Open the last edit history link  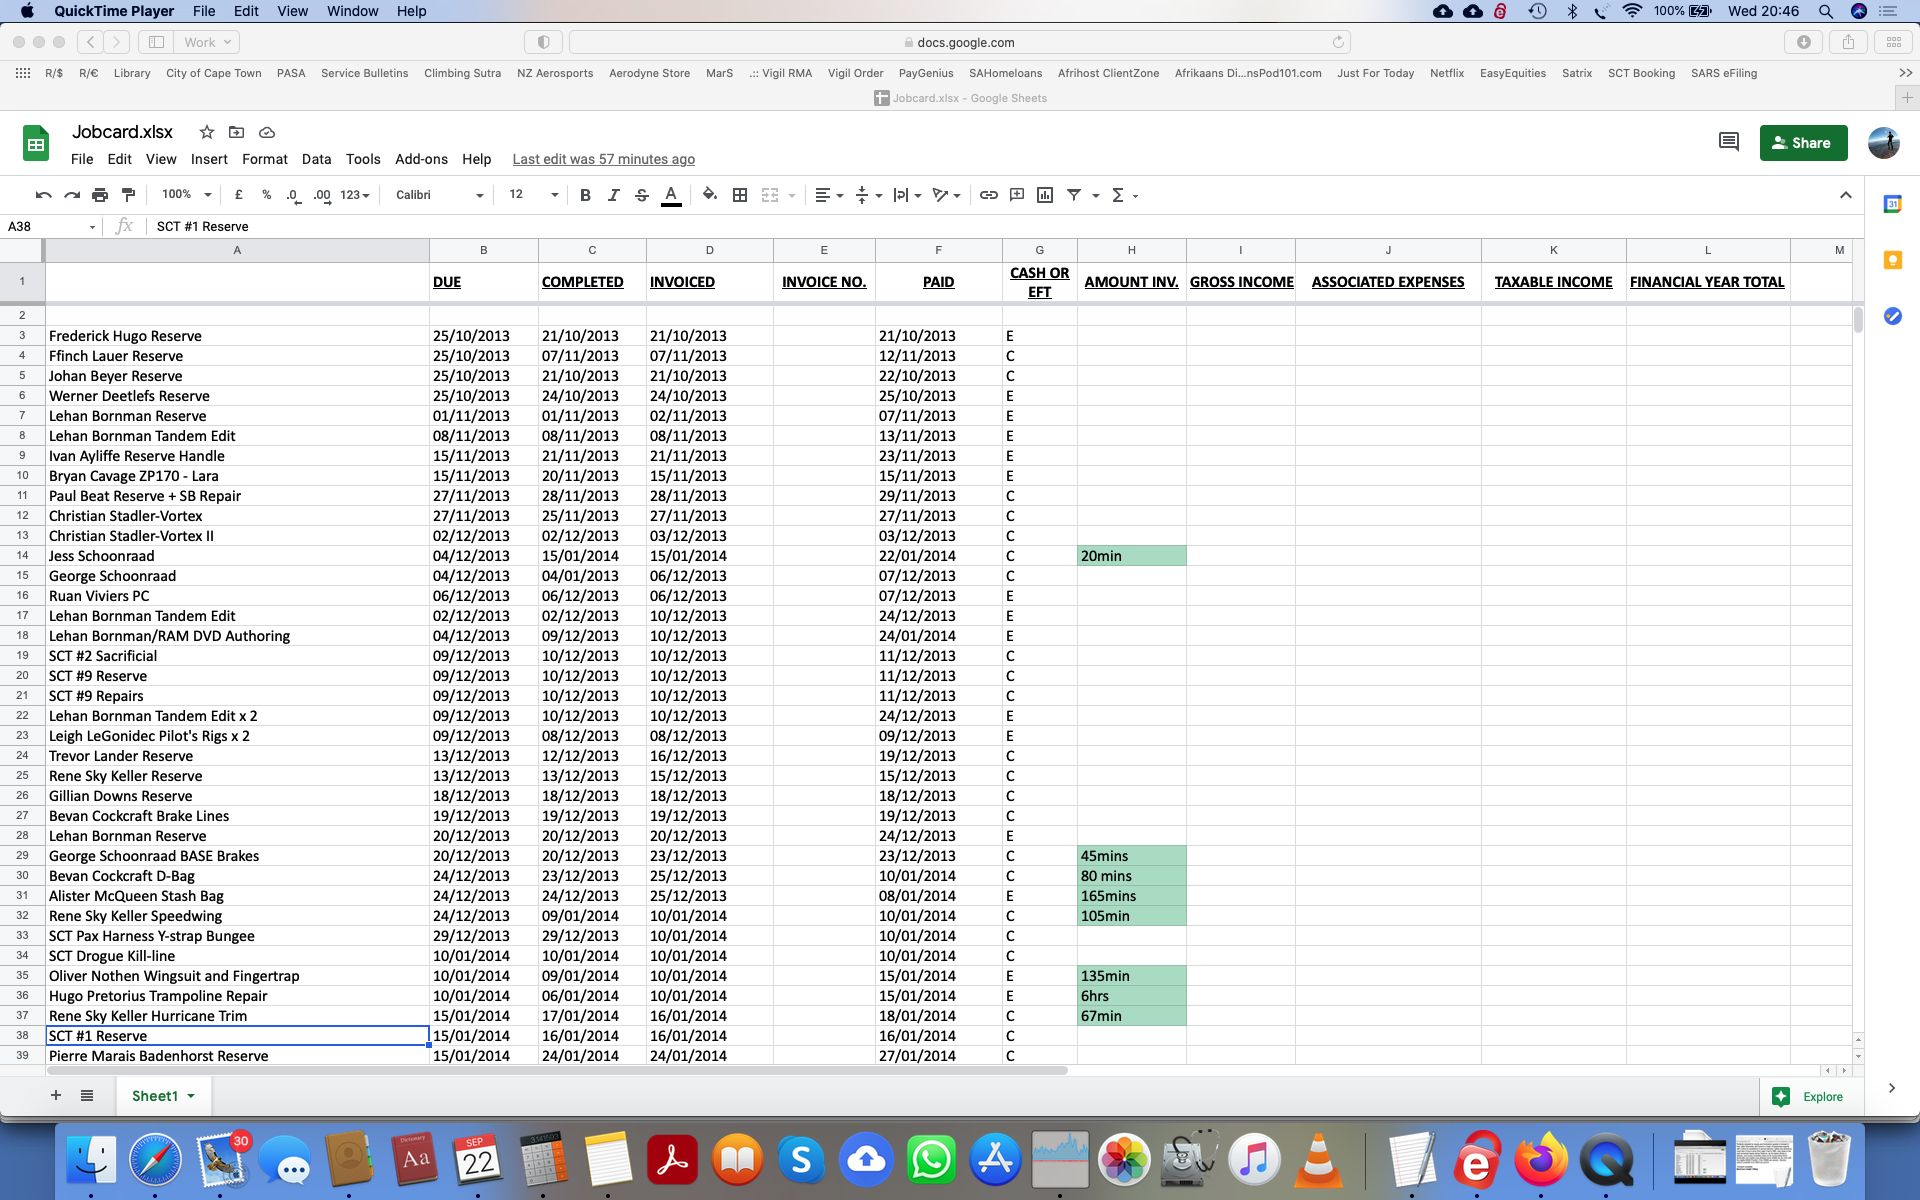tap(603, 159)
